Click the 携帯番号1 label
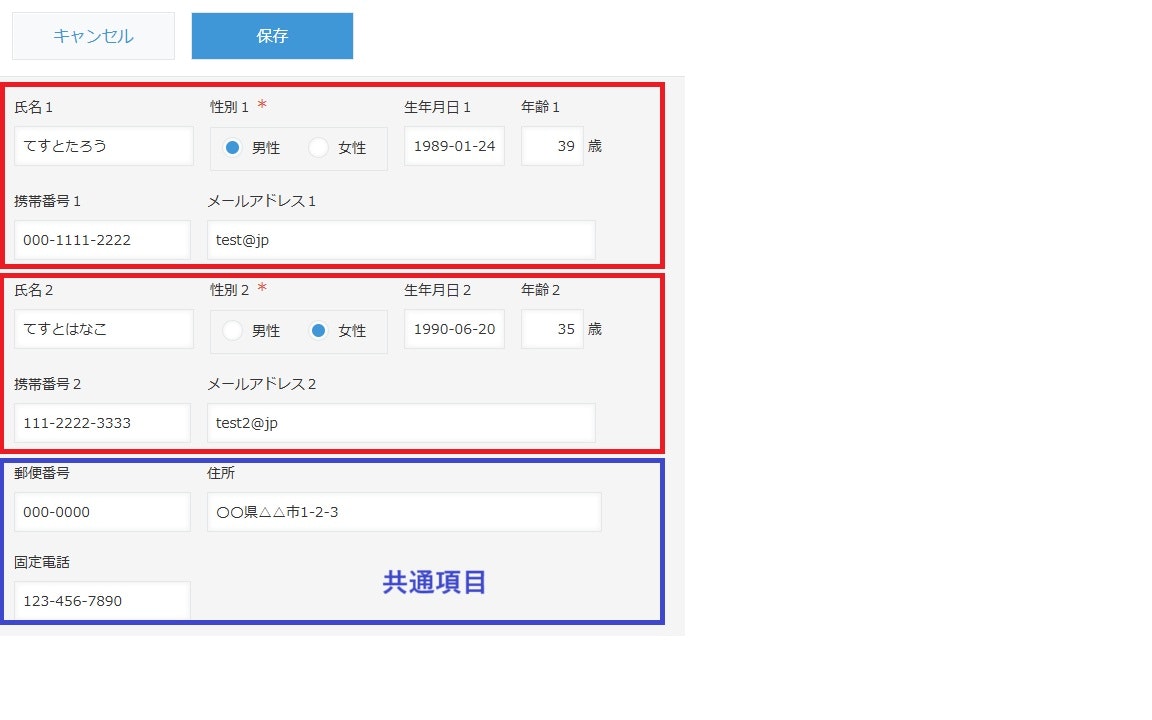The width and height of the screenshot is (1152, 720). tap(48, 201)
